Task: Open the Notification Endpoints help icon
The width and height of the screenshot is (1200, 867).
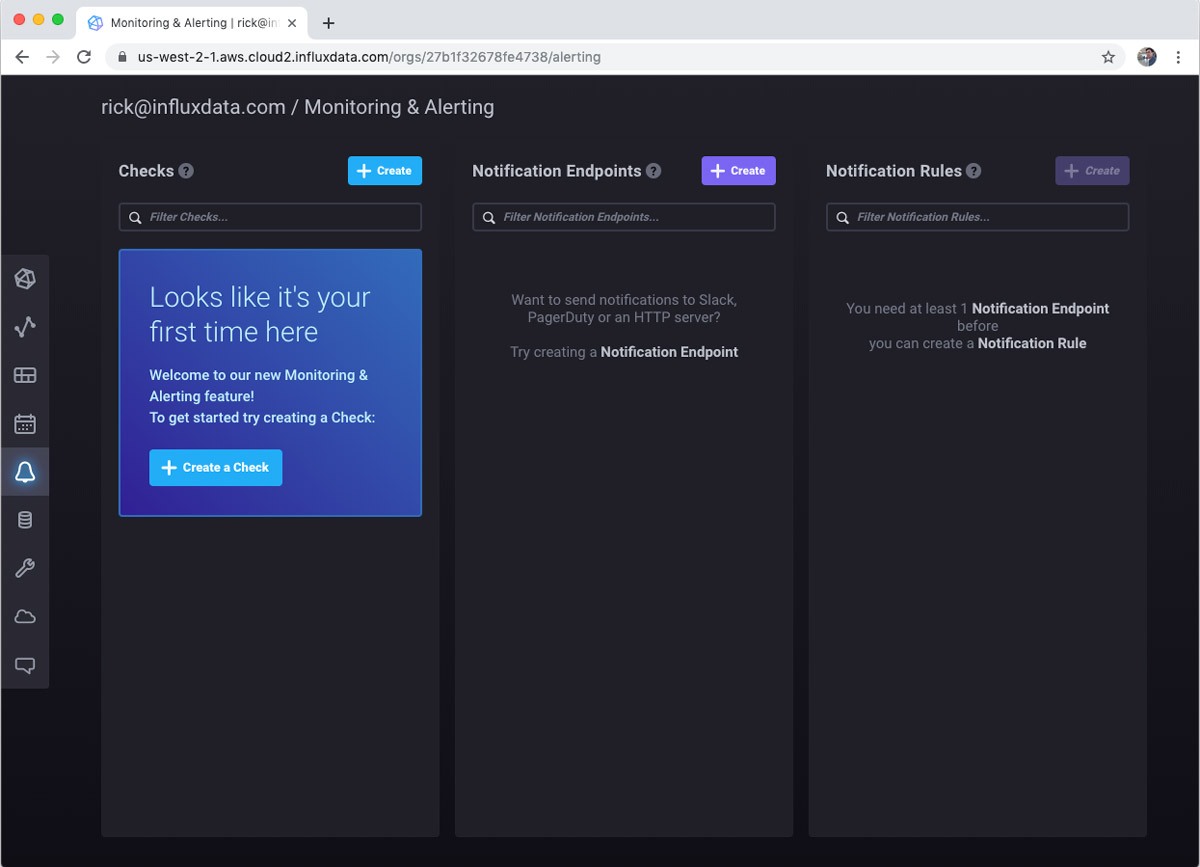Action: pos(654,171)
